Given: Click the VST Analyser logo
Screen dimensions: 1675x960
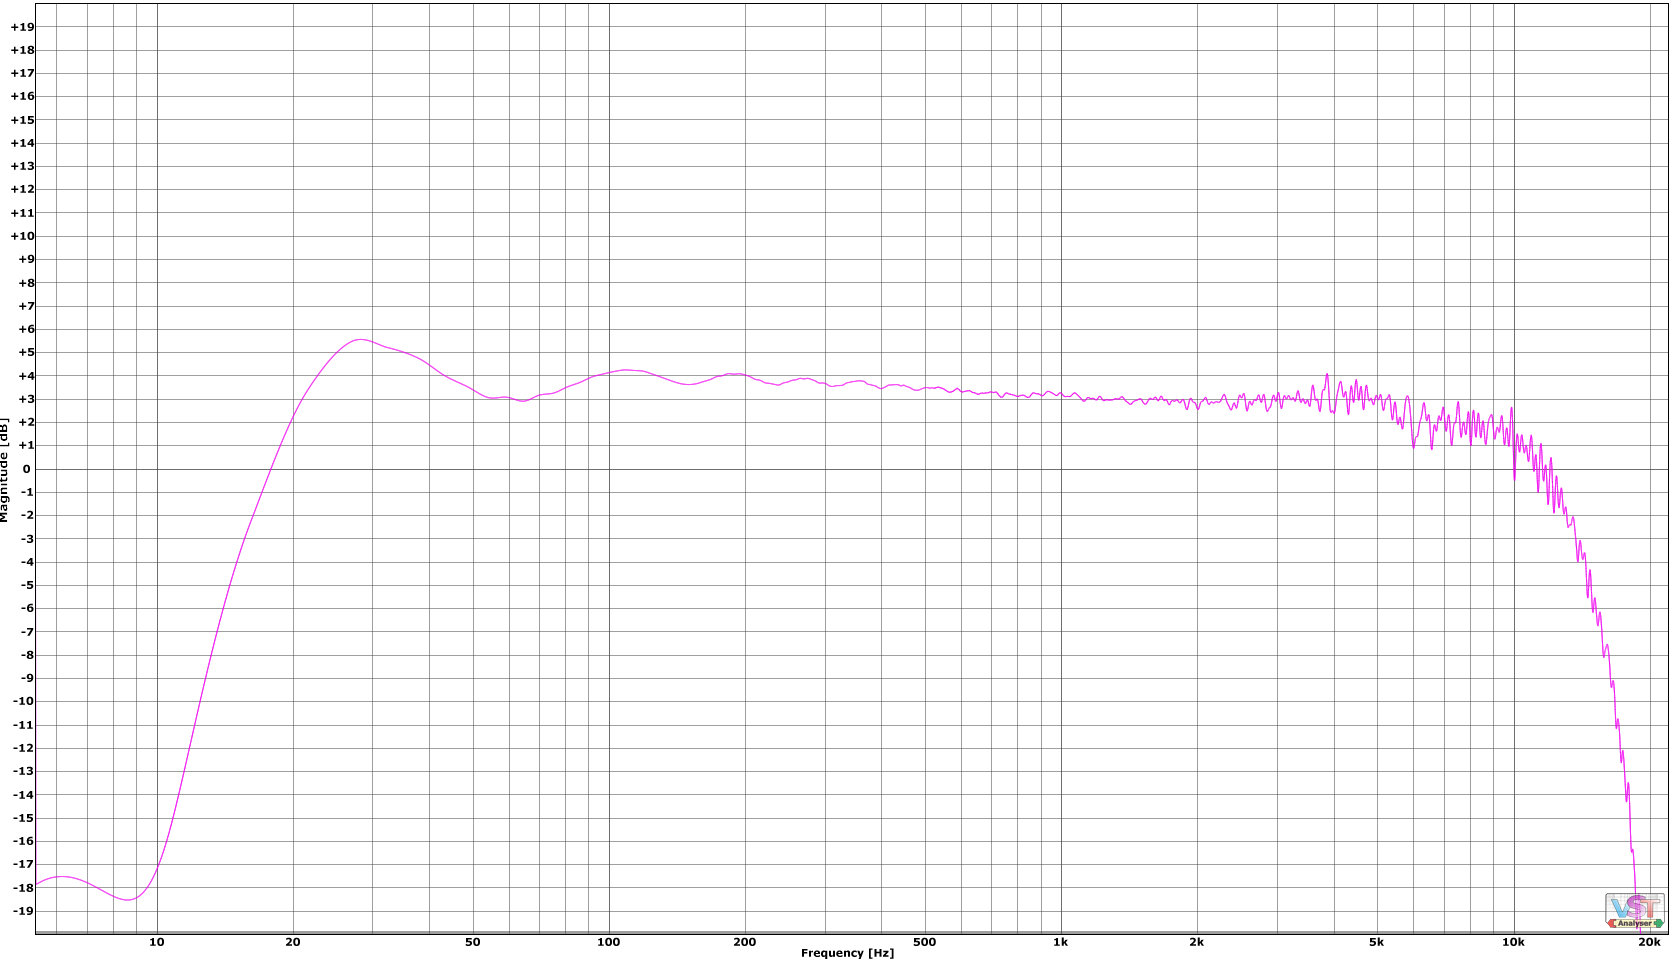Looking at the screenshot, I should click(x=1635, y=907).
